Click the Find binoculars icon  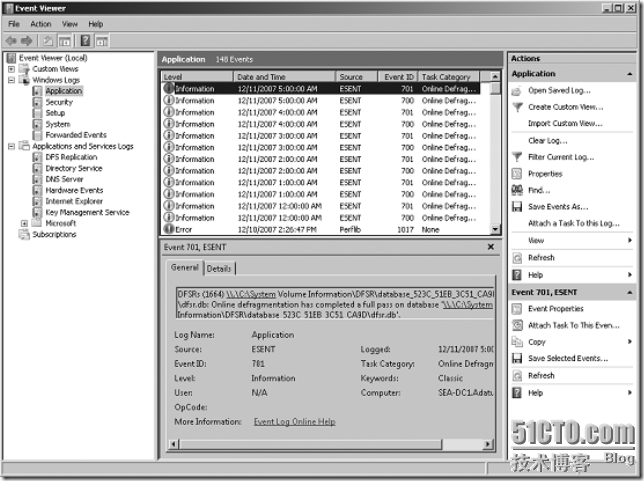click(517, 190)
